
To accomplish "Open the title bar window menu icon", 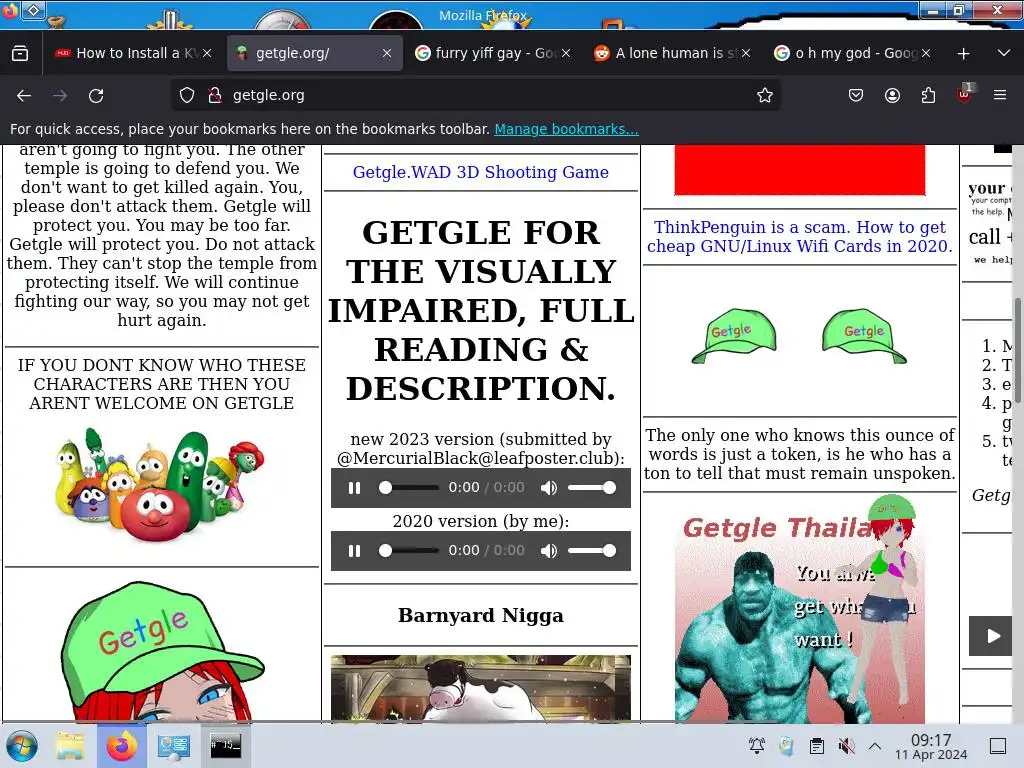I will coord(33,10).
